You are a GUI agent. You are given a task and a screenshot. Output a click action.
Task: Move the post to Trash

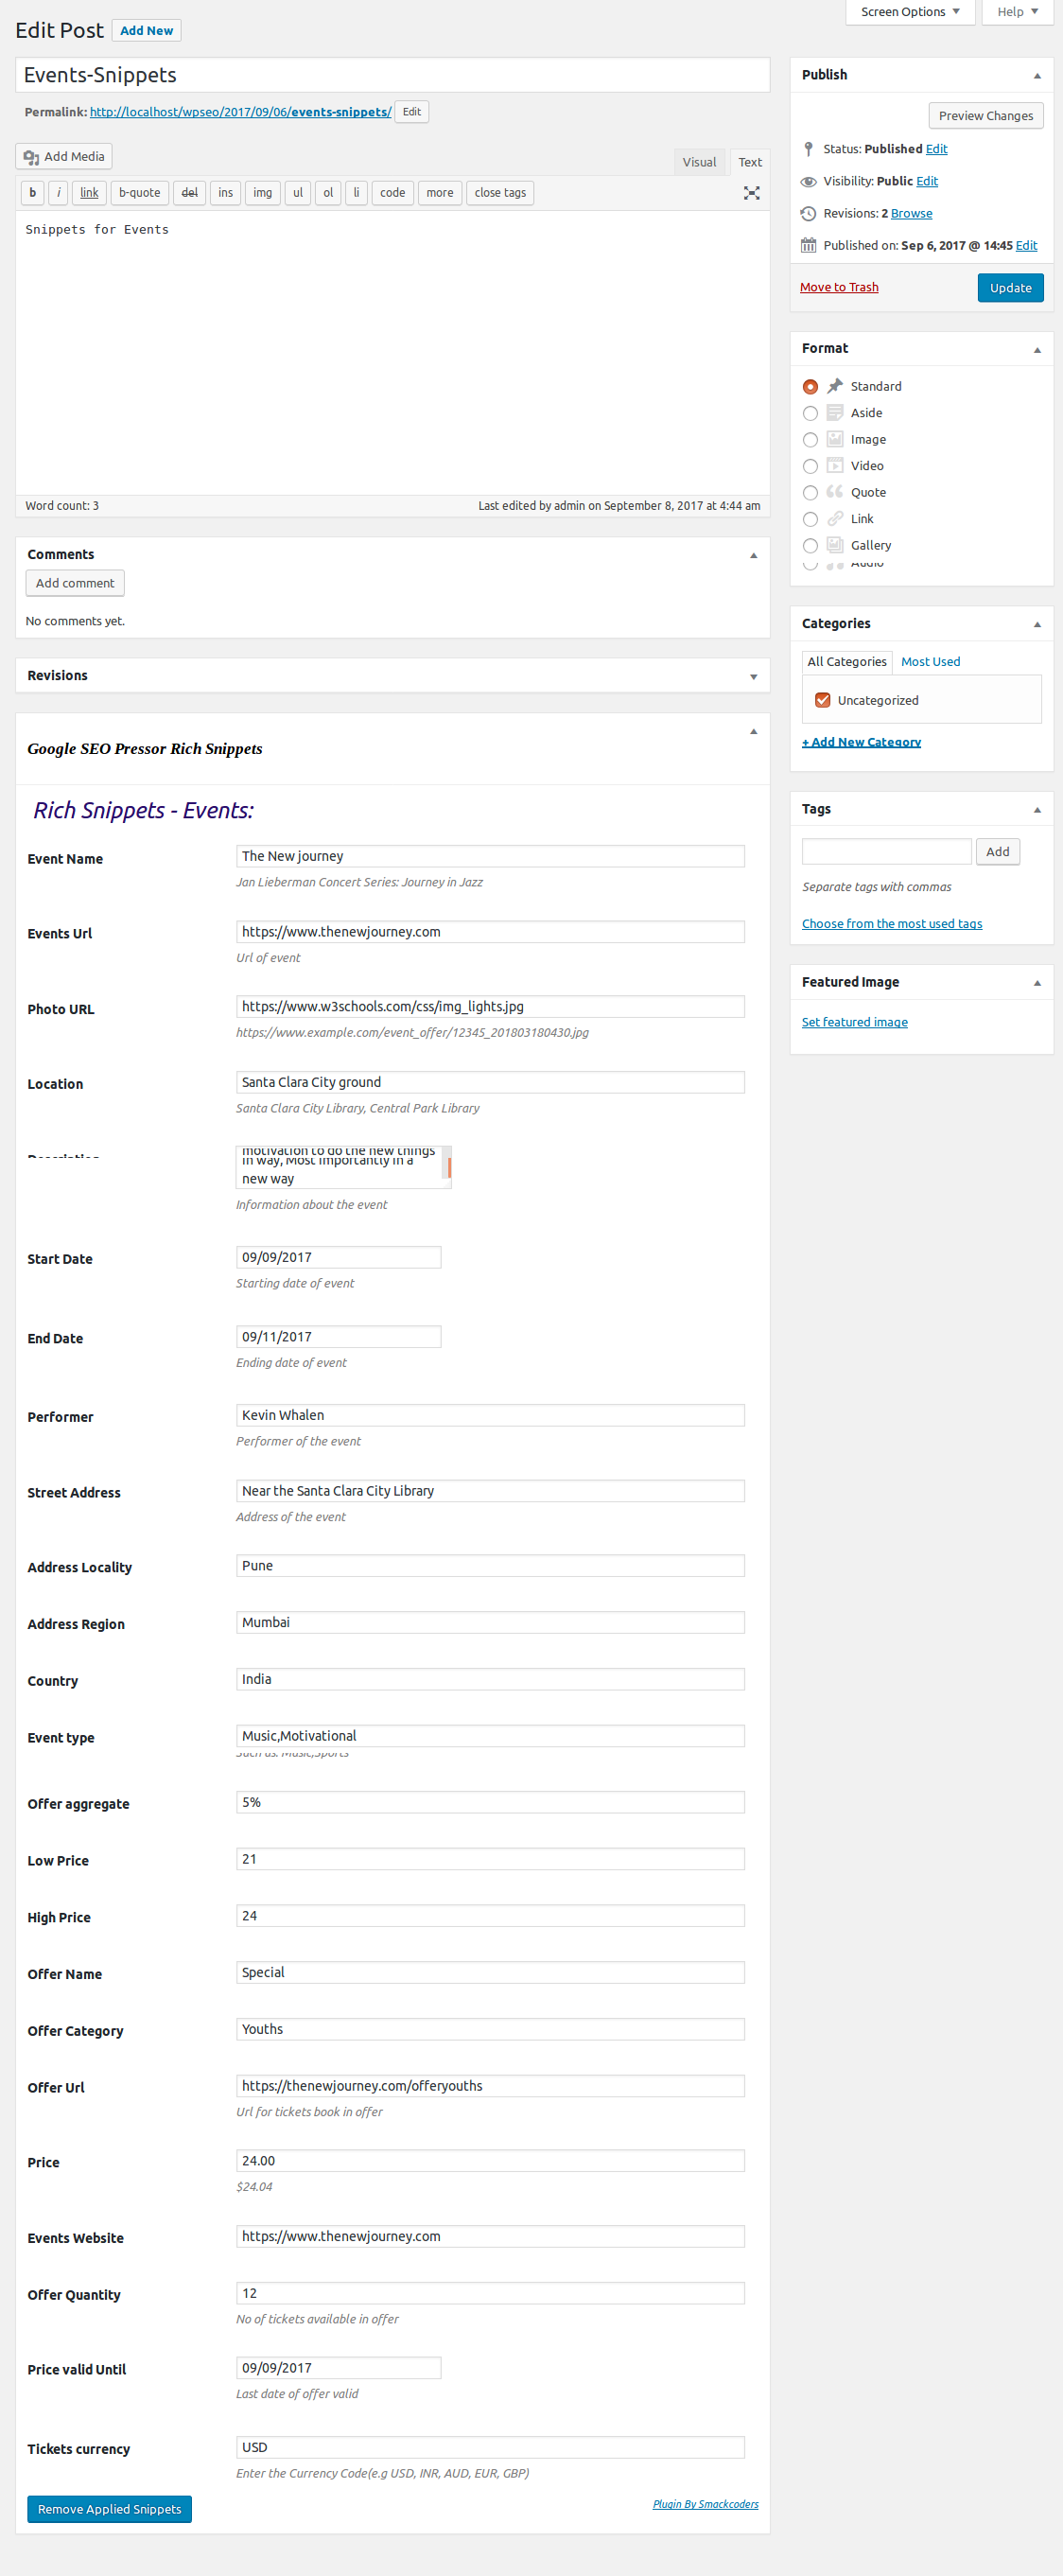[839, 287]
